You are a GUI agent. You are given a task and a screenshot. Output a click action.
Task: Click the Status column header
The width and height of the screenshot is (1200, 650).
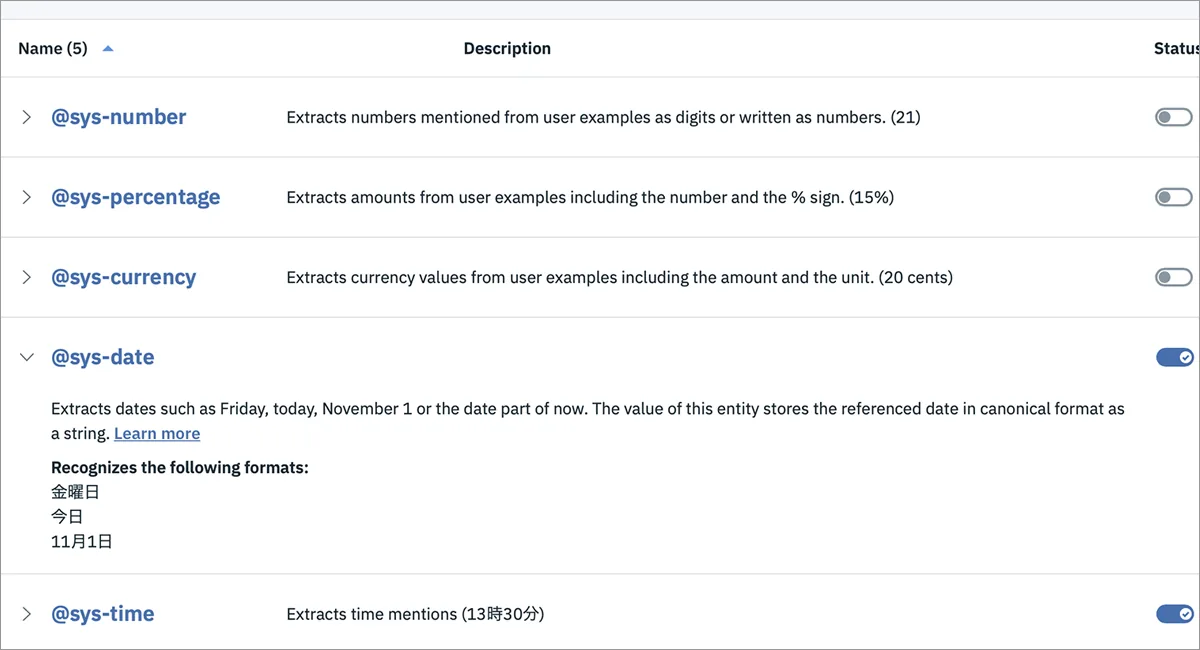tap(1176, 48)
